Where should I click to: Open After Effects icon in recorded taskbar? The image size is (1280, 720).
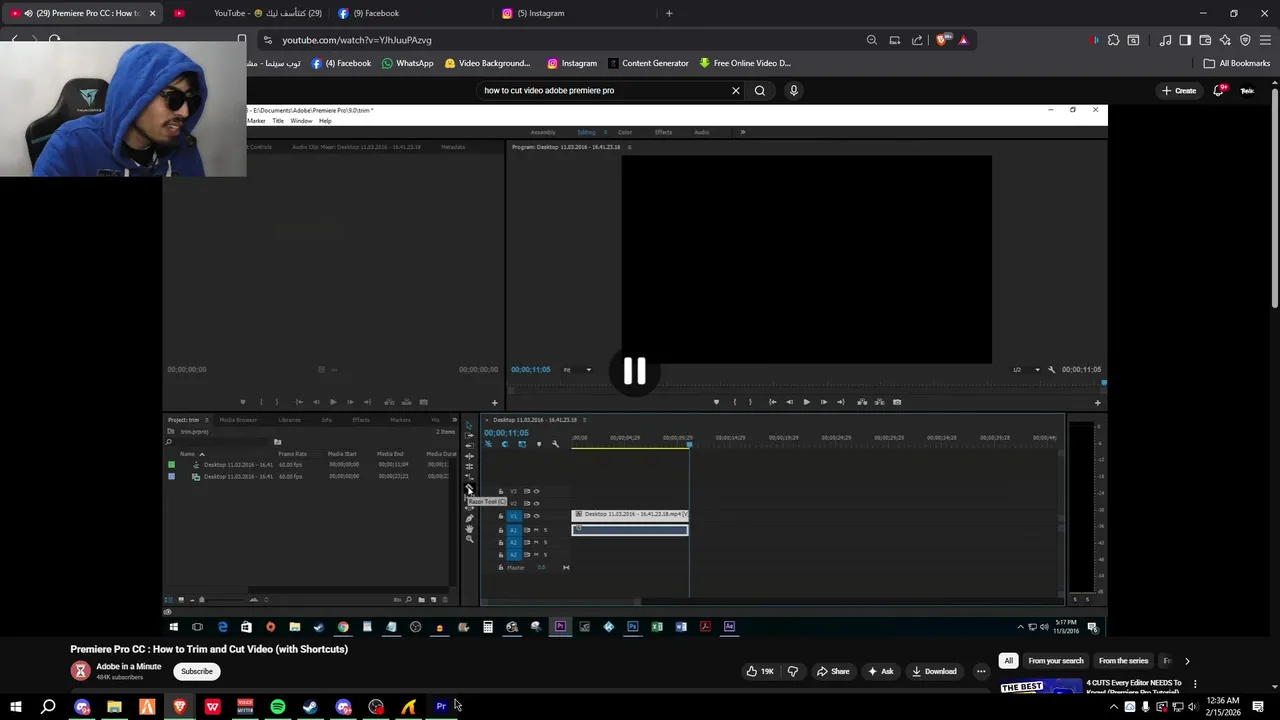click(x=730, y=627)
